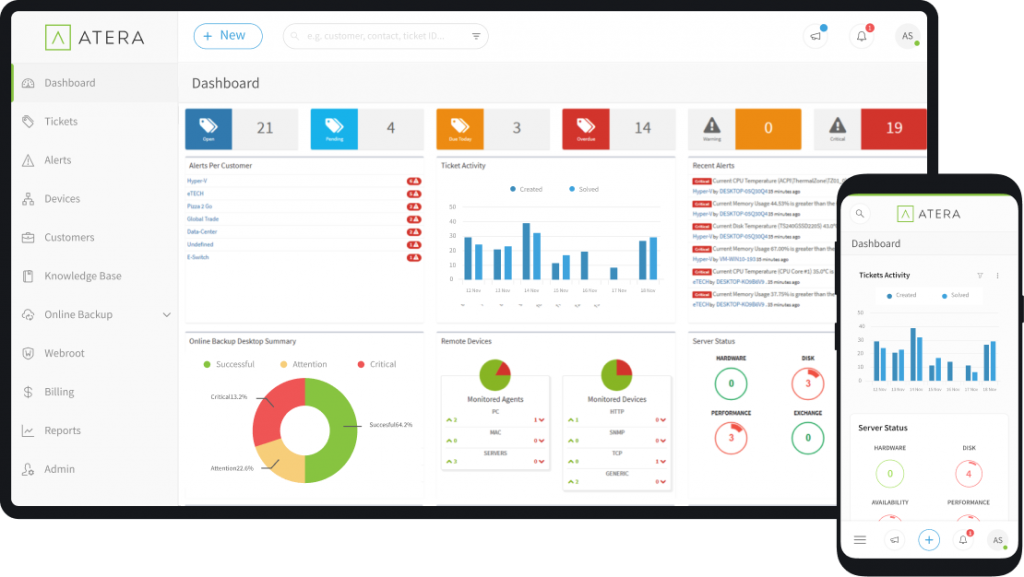Click the orange Due Today tag tile
This screenshot has width=1024, height=577.
(460, 129)
